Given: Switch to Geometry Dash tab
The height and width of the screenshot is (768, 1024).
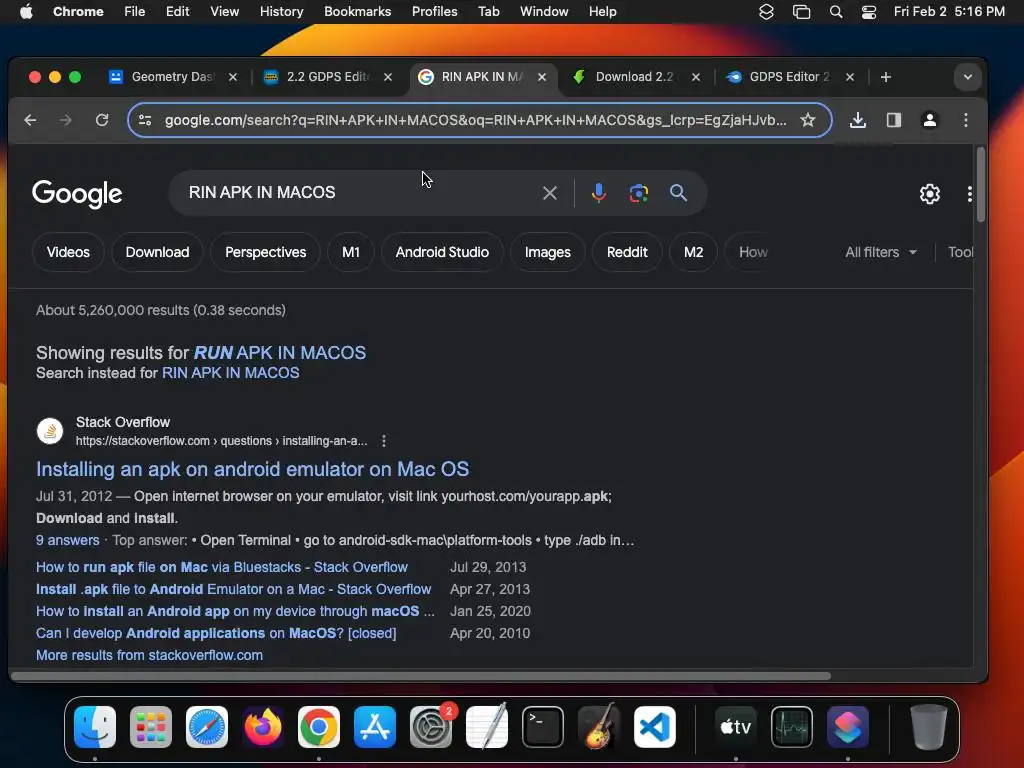Looking at the screenshot, I should pyautogui.click(x=172, y=77).
